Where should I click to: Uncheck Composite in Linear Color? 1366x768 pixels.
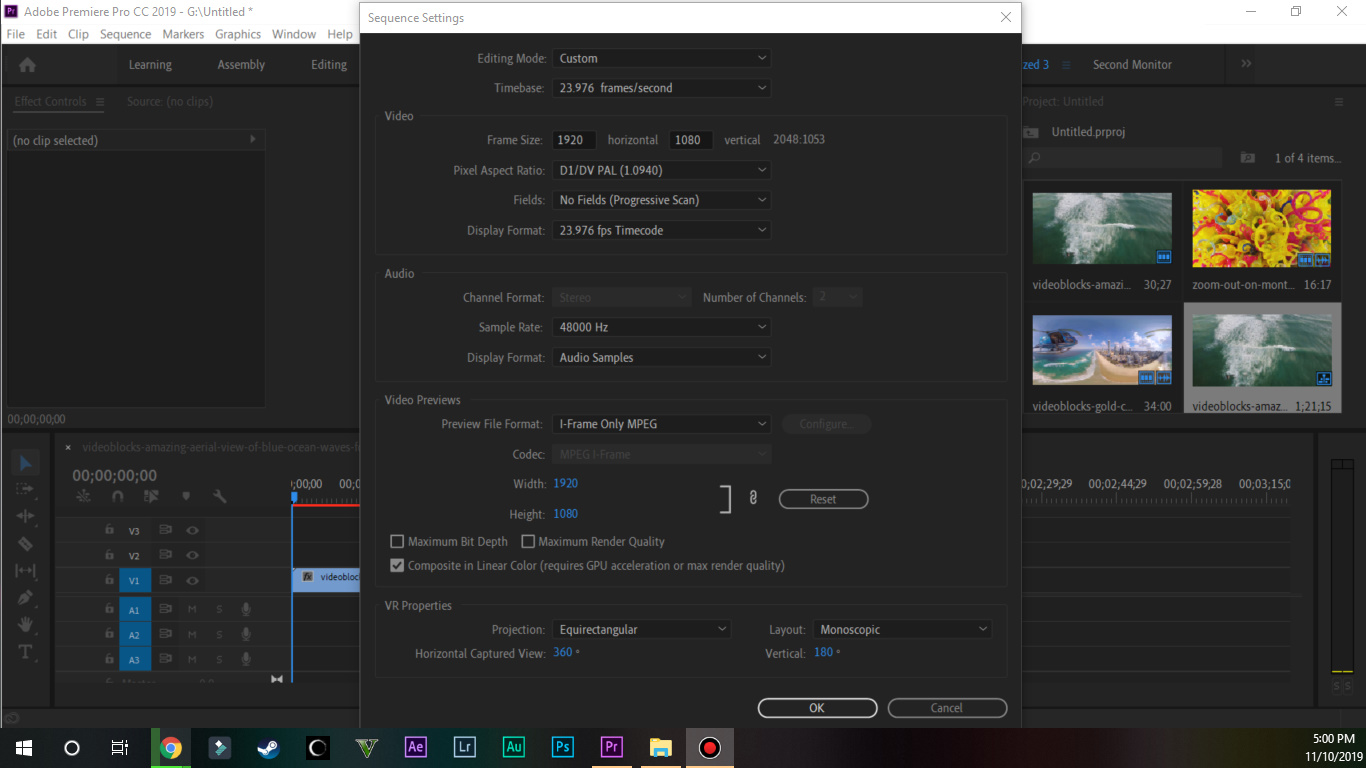[397, 564]
